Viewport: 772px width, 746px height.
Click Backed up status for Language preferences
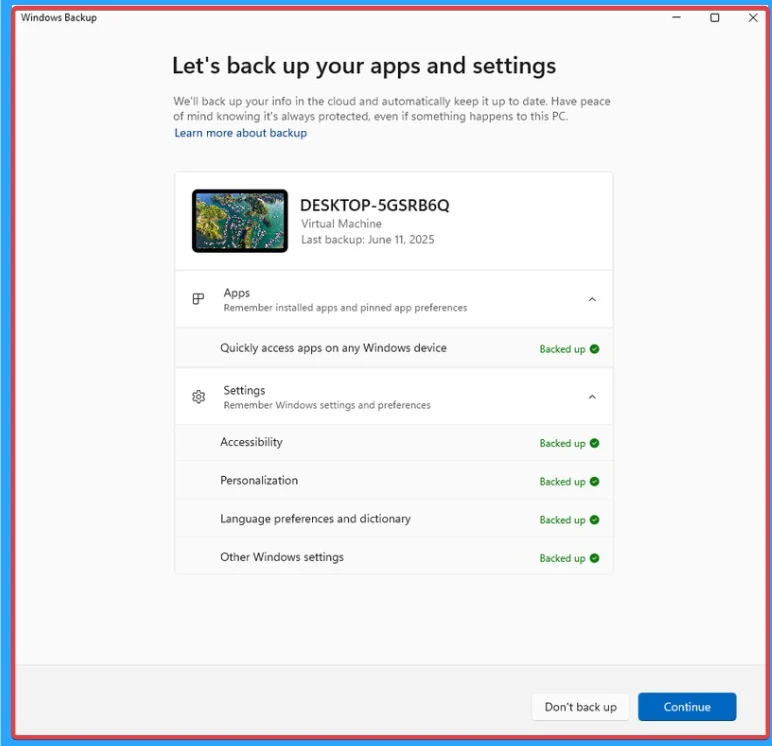click(x=562, y=520)
